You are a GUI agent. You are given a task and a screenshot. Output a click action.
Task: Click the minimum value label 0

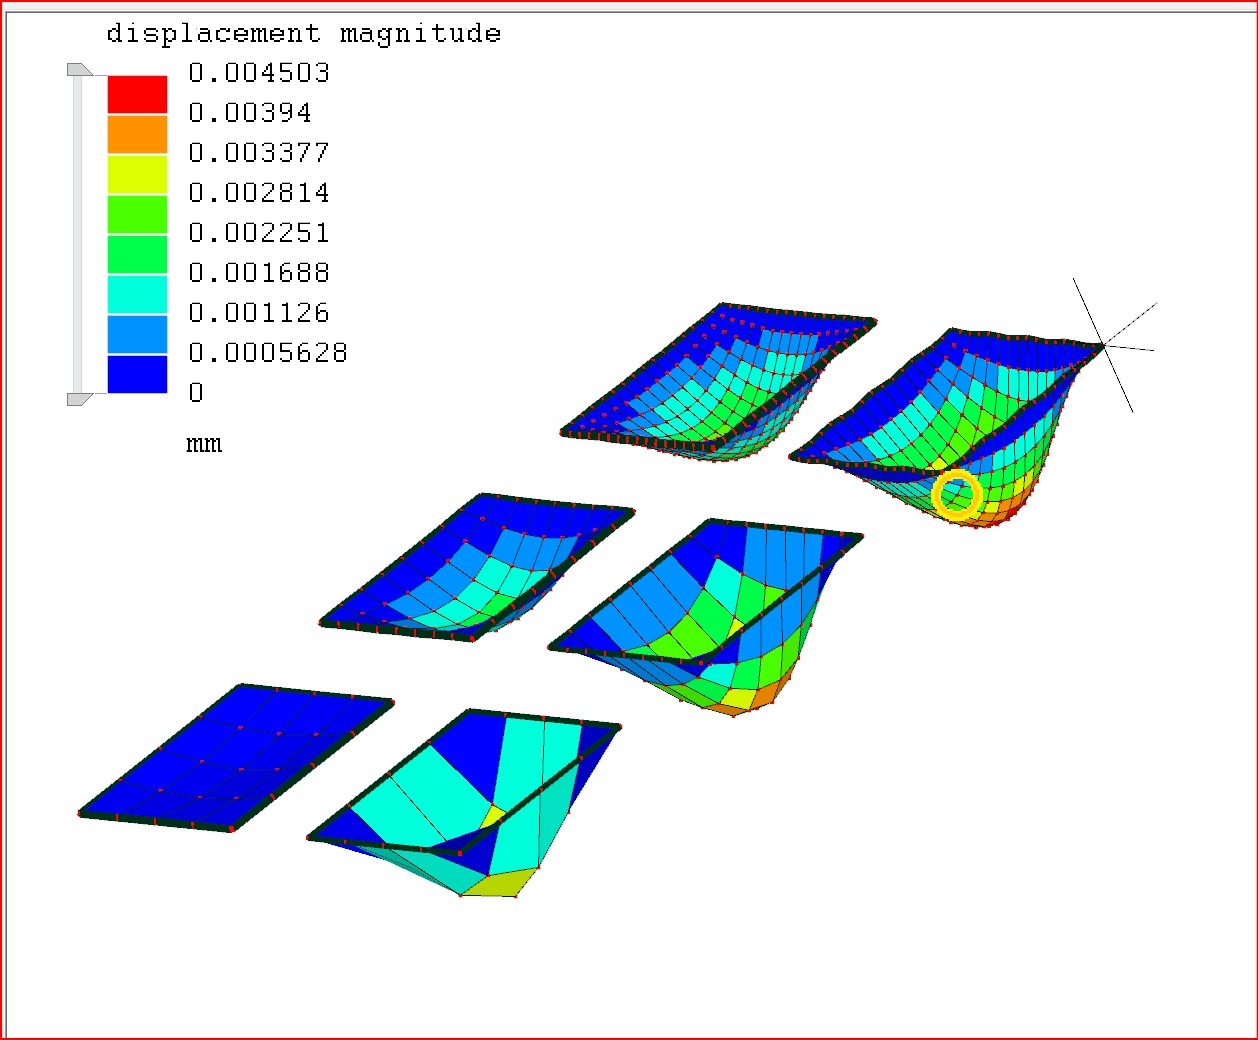[x=196, y=393]
